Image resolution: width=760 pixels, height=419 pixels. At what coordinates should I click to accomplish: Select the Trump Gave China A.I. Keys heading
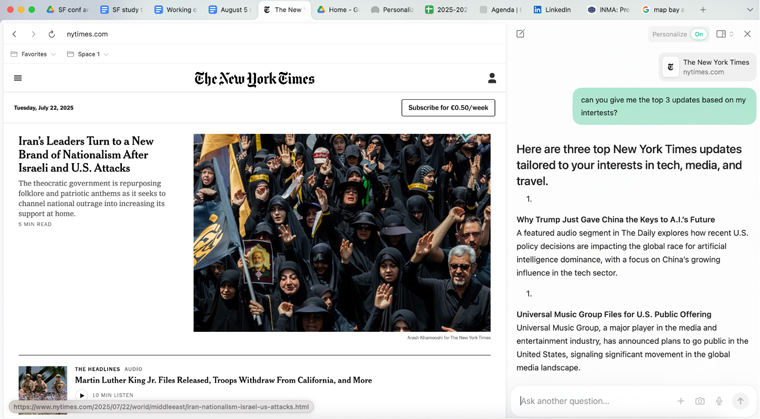(616, 220)
